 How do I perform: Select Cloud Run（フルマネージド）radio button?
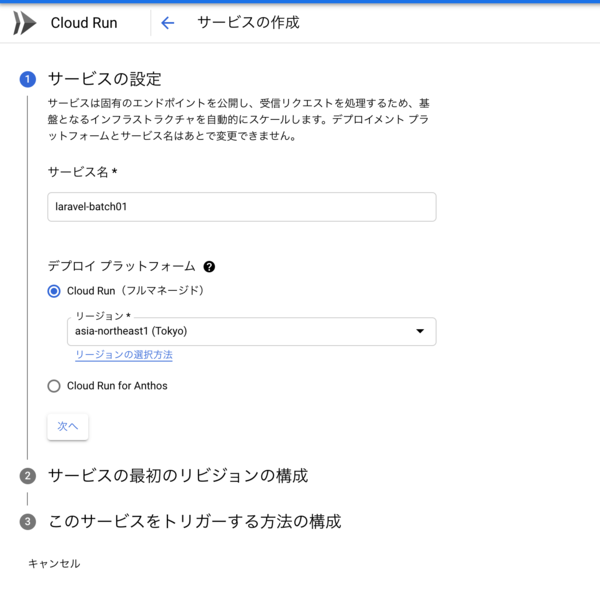click(x=54, y=291)
